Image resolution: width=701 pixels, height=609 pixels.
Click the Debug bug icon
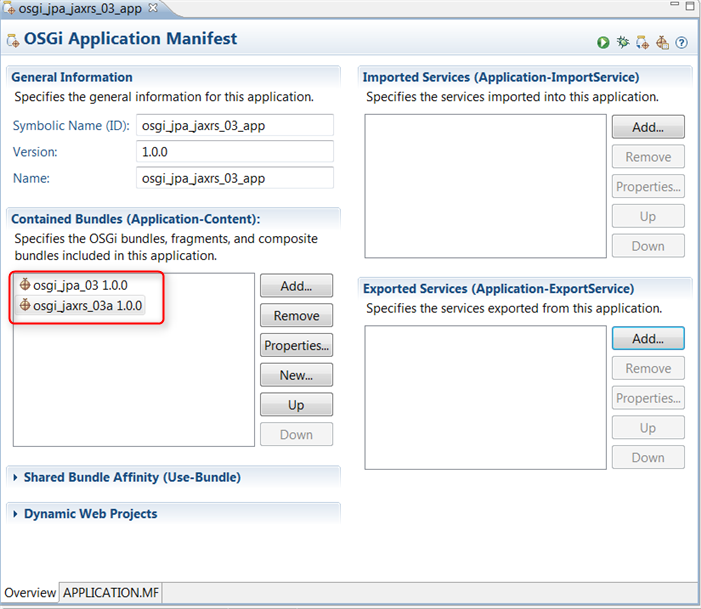(x=623, y=43)
